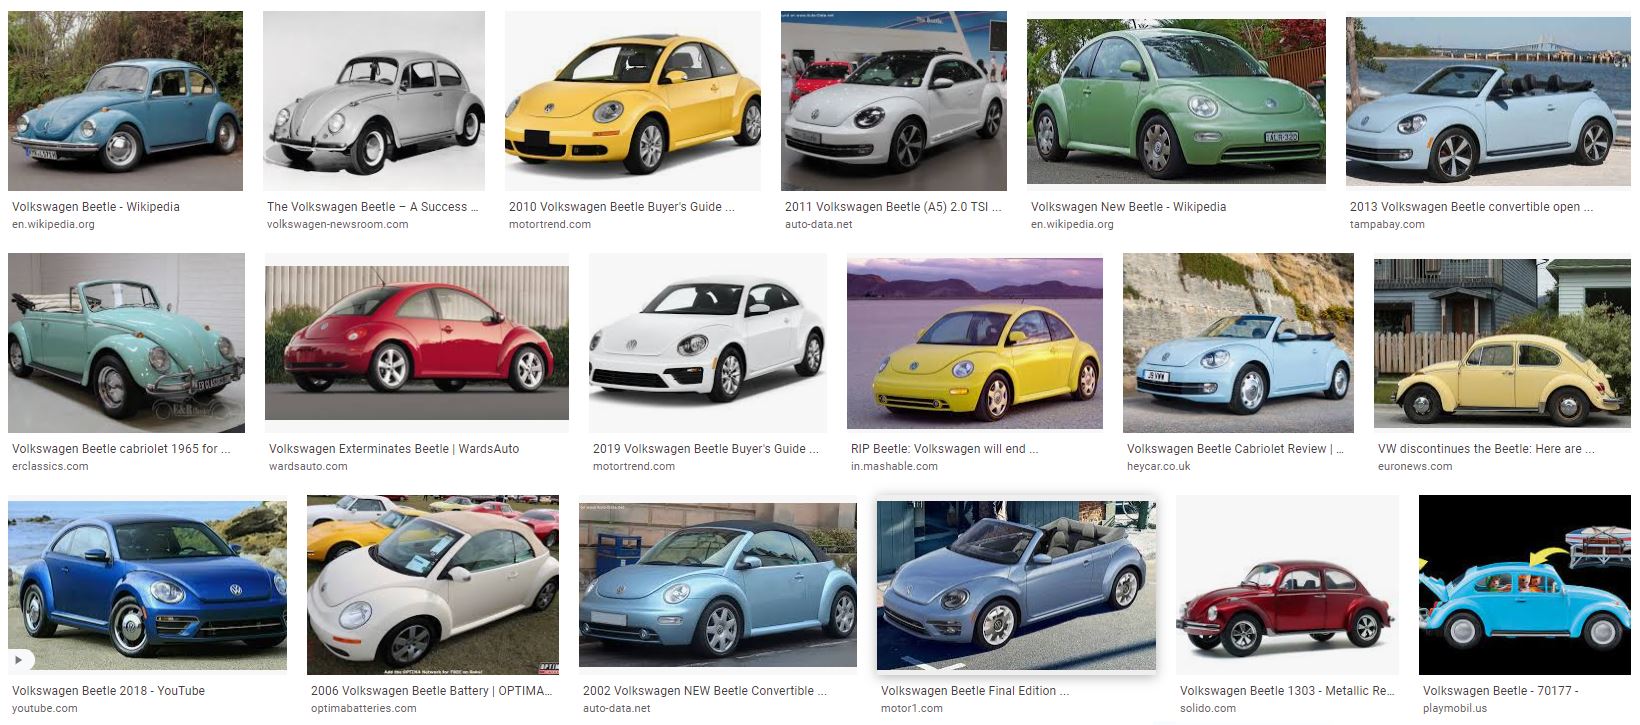Click the motor1.com source text
This screenshot has height=725, width=1640.
(912, 709)
